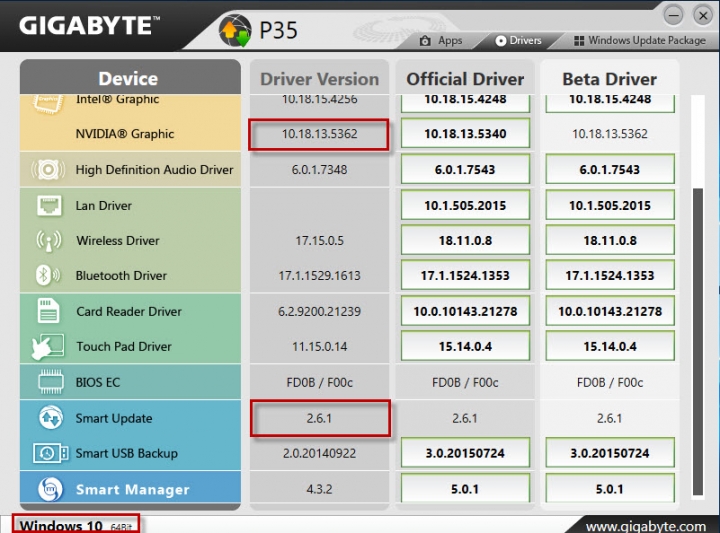
Task: Click the Wireless Driver antenna icon
Action: click(49, 241)
